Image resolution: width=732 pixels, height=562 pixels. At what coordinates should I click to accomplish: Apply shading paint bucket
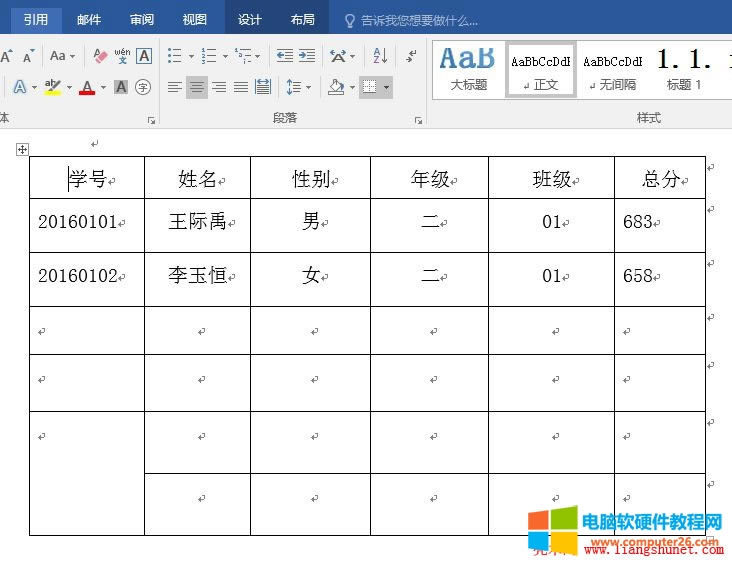(x=336, y=87)
